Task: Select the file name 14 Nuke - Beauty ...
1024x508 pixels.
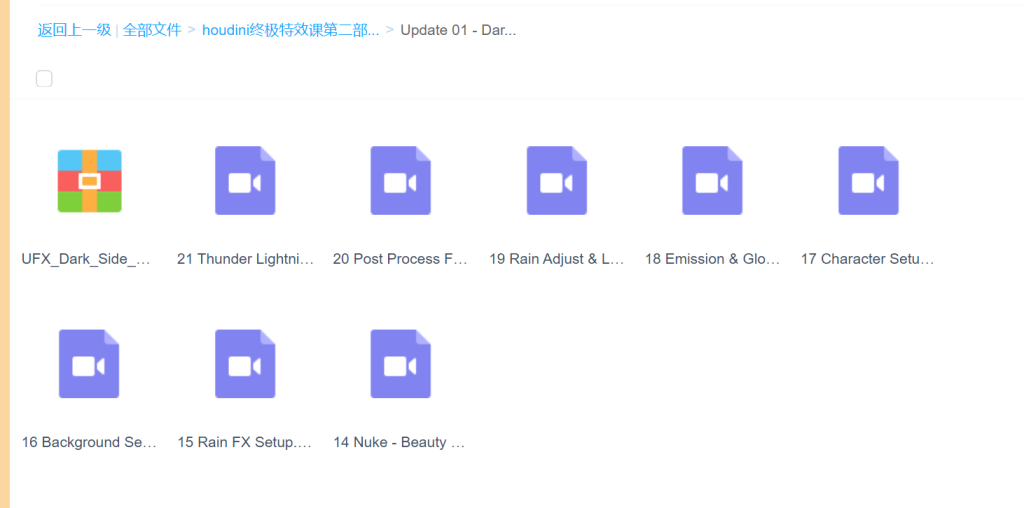Action: (399, 443)
